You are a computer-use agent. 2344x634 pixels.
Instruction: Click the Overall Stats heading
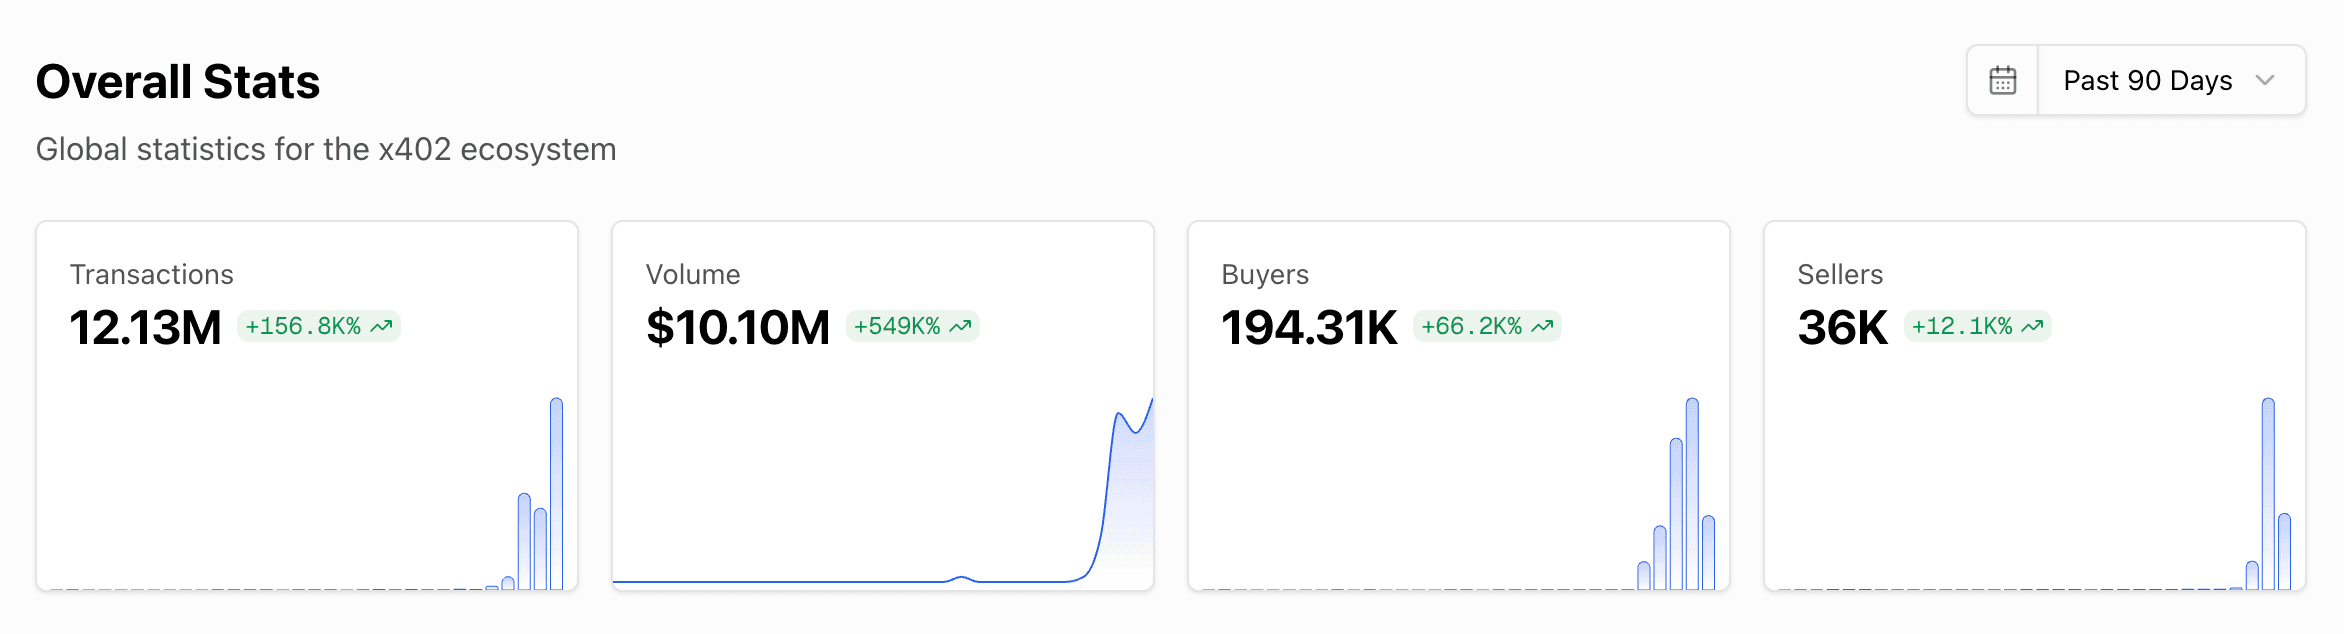(x=178, y=82)
